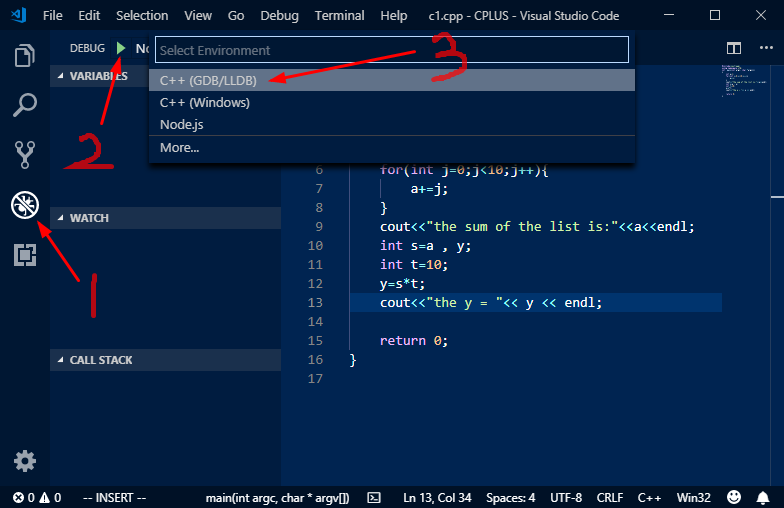Viewport: 784px width, 508px height.
Task: Send feedback via smiley icon
Action: [x=734, y=498]
